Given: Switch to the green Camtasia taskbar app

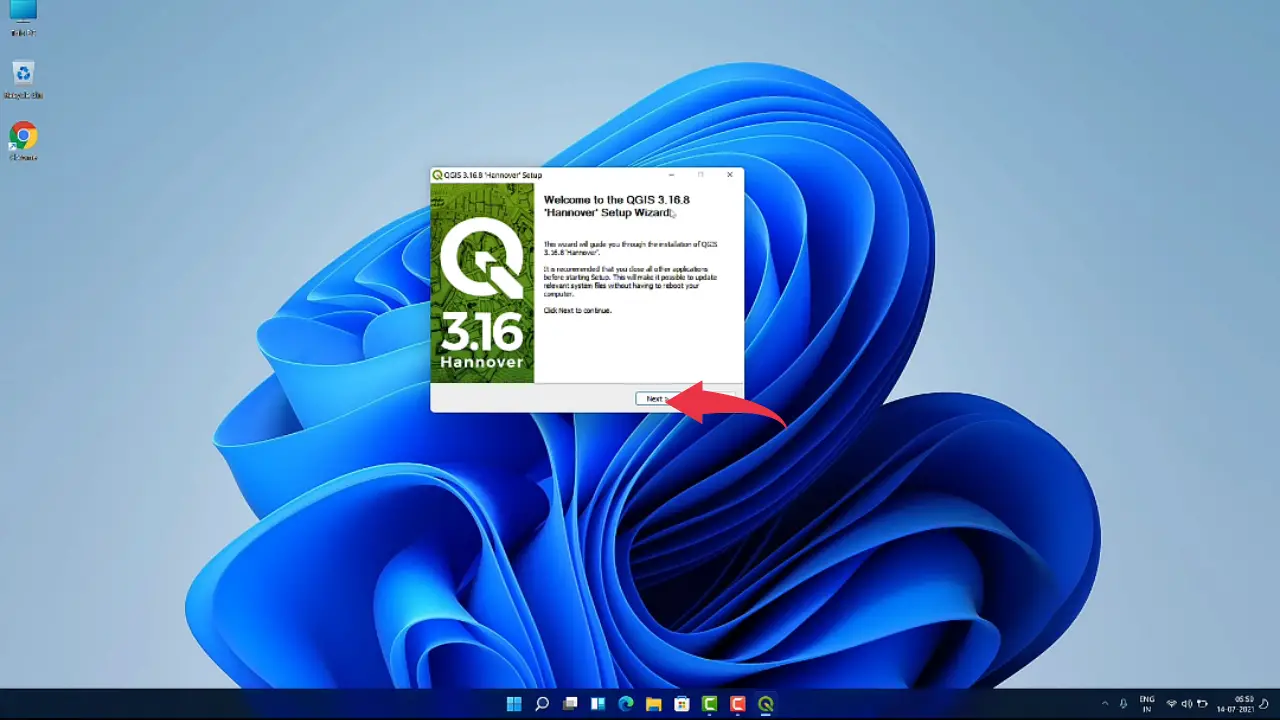Looking at the screenshot, I should pos(710,704).
